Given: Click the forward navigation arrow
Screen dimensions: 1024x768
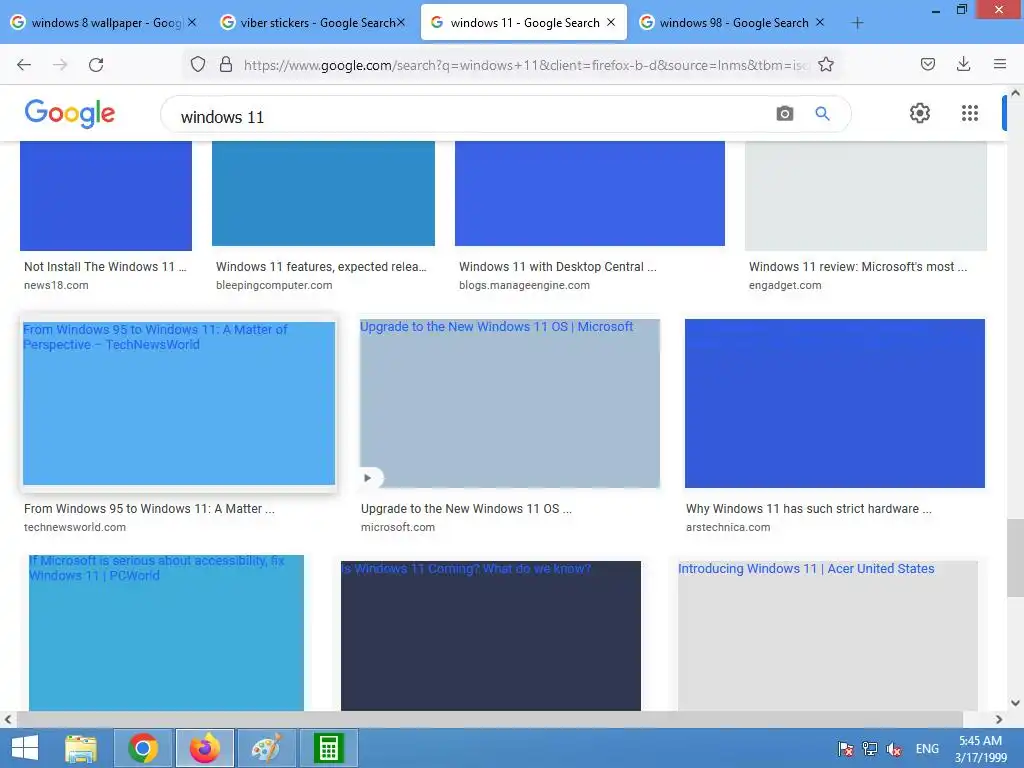Looking at the screenshot, I should pyautogui.click(x=60, y=64).
